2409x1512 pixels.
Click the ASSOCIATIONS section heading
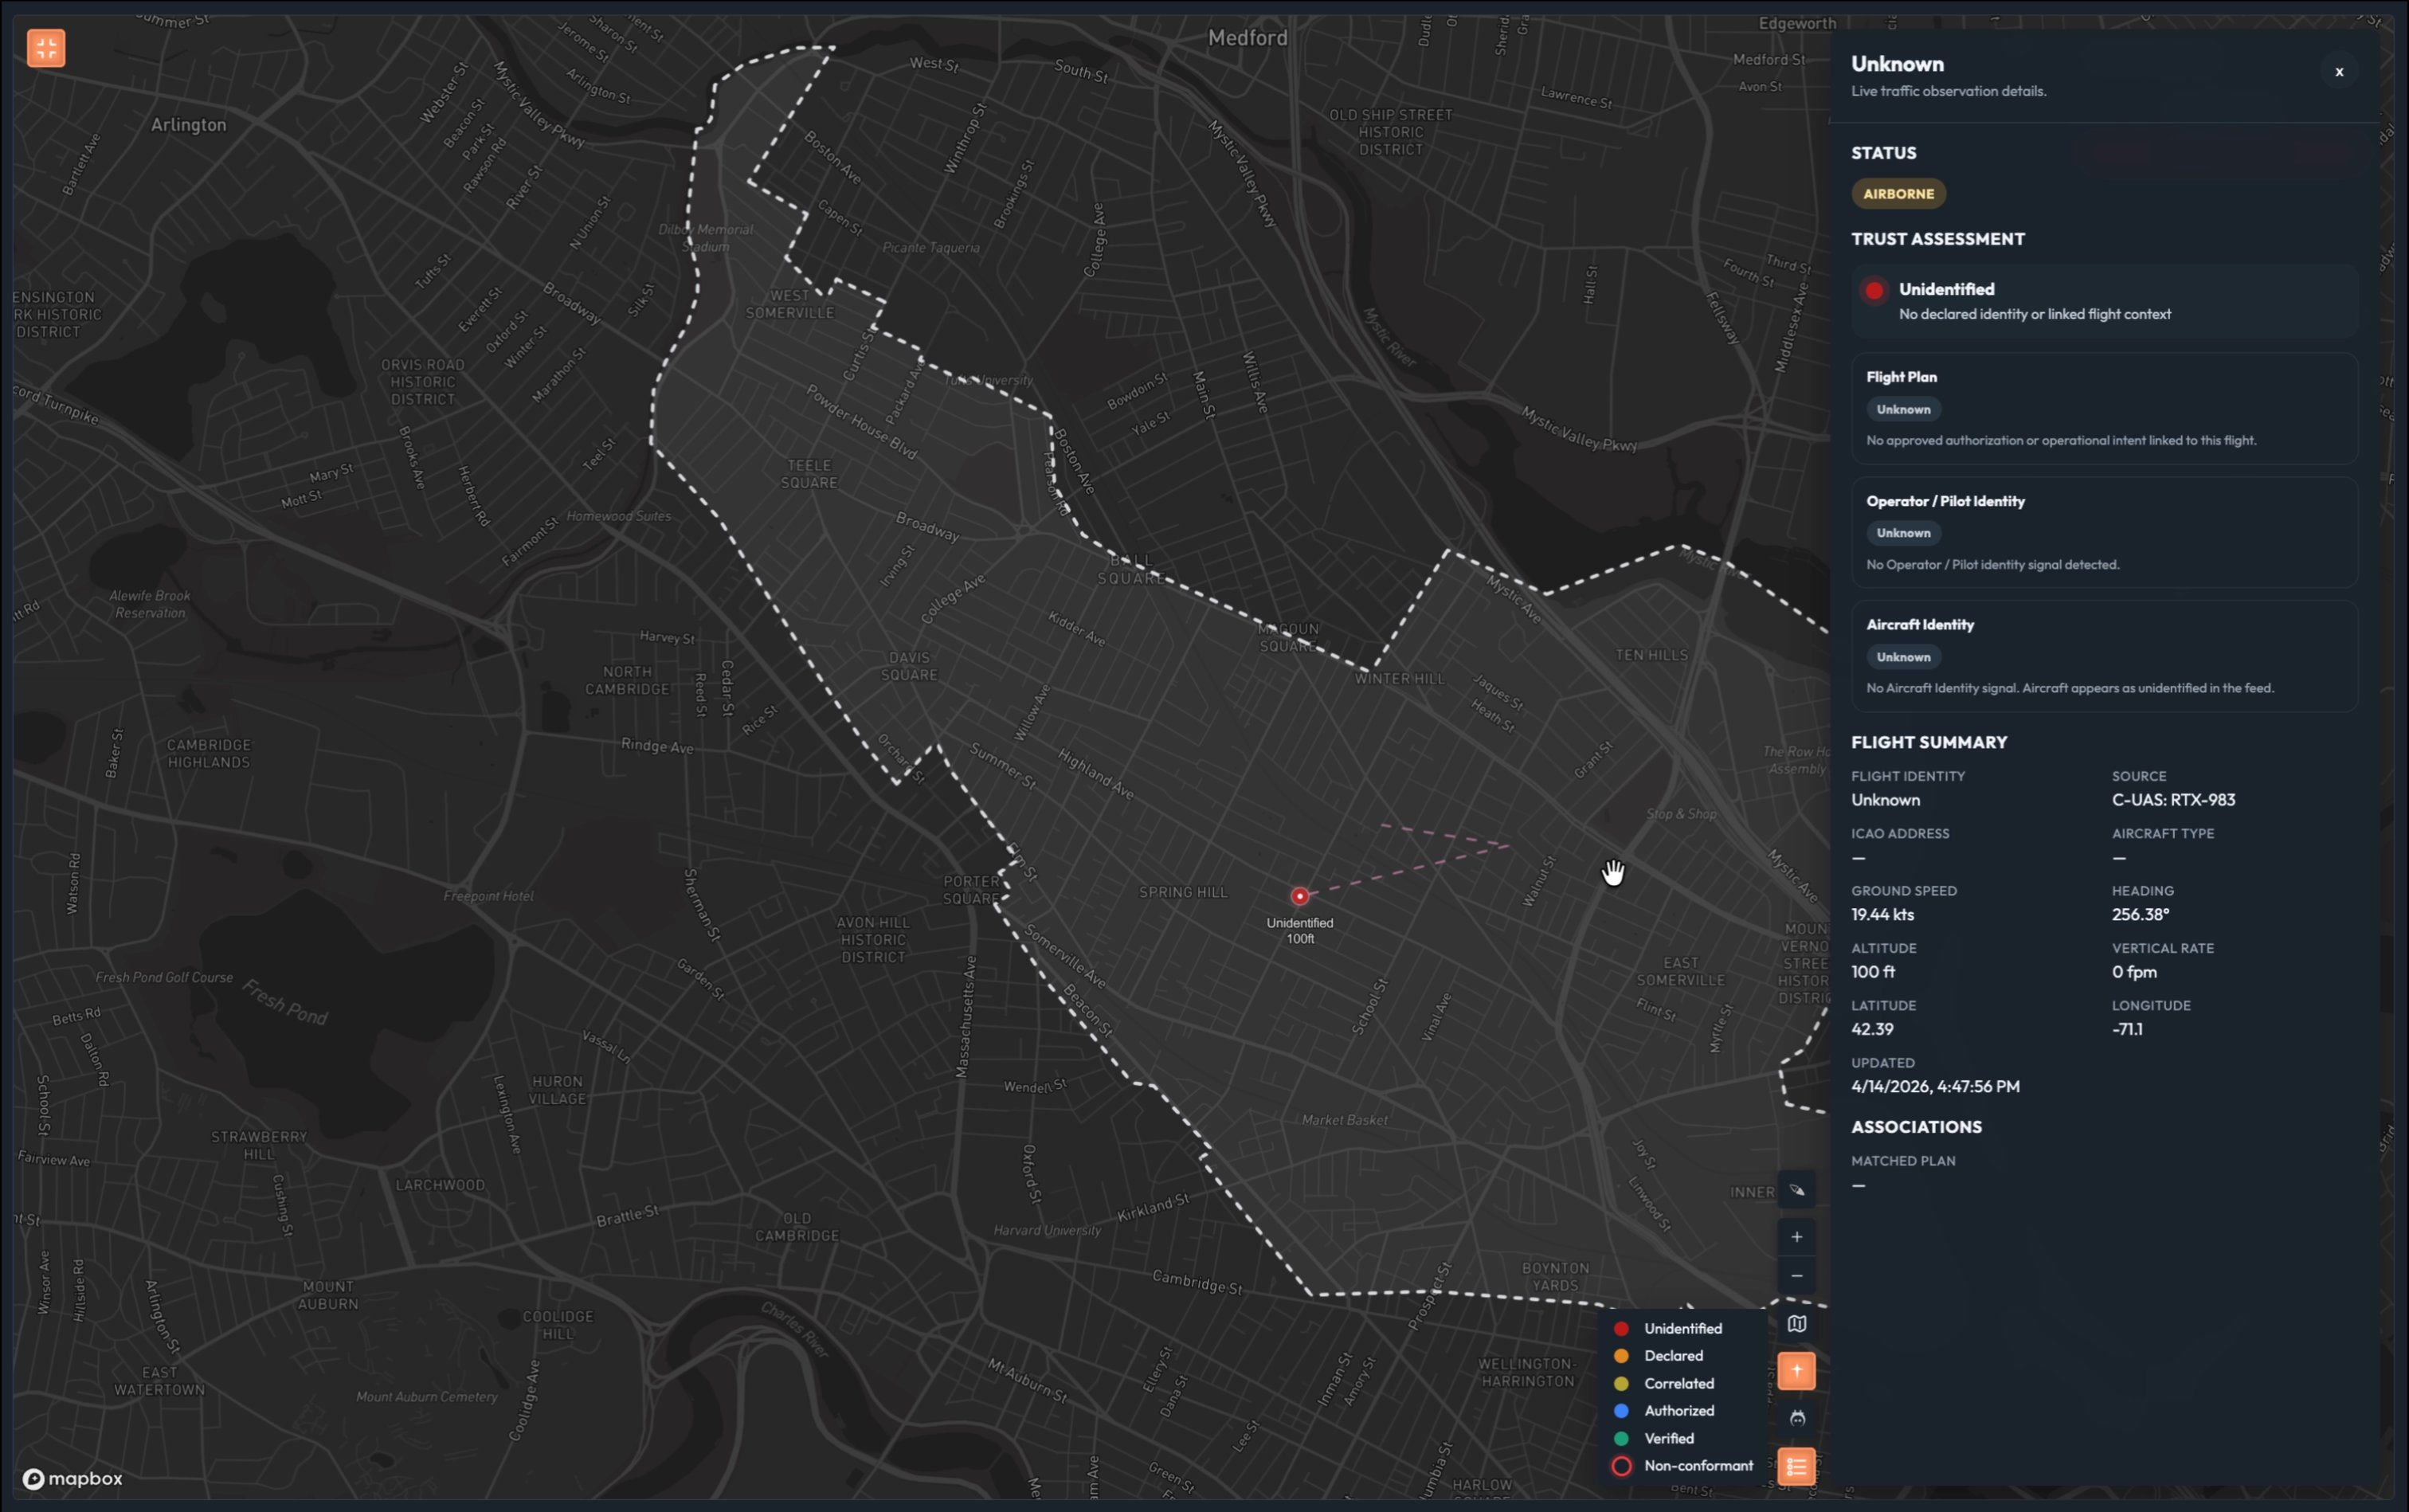1915,1127
